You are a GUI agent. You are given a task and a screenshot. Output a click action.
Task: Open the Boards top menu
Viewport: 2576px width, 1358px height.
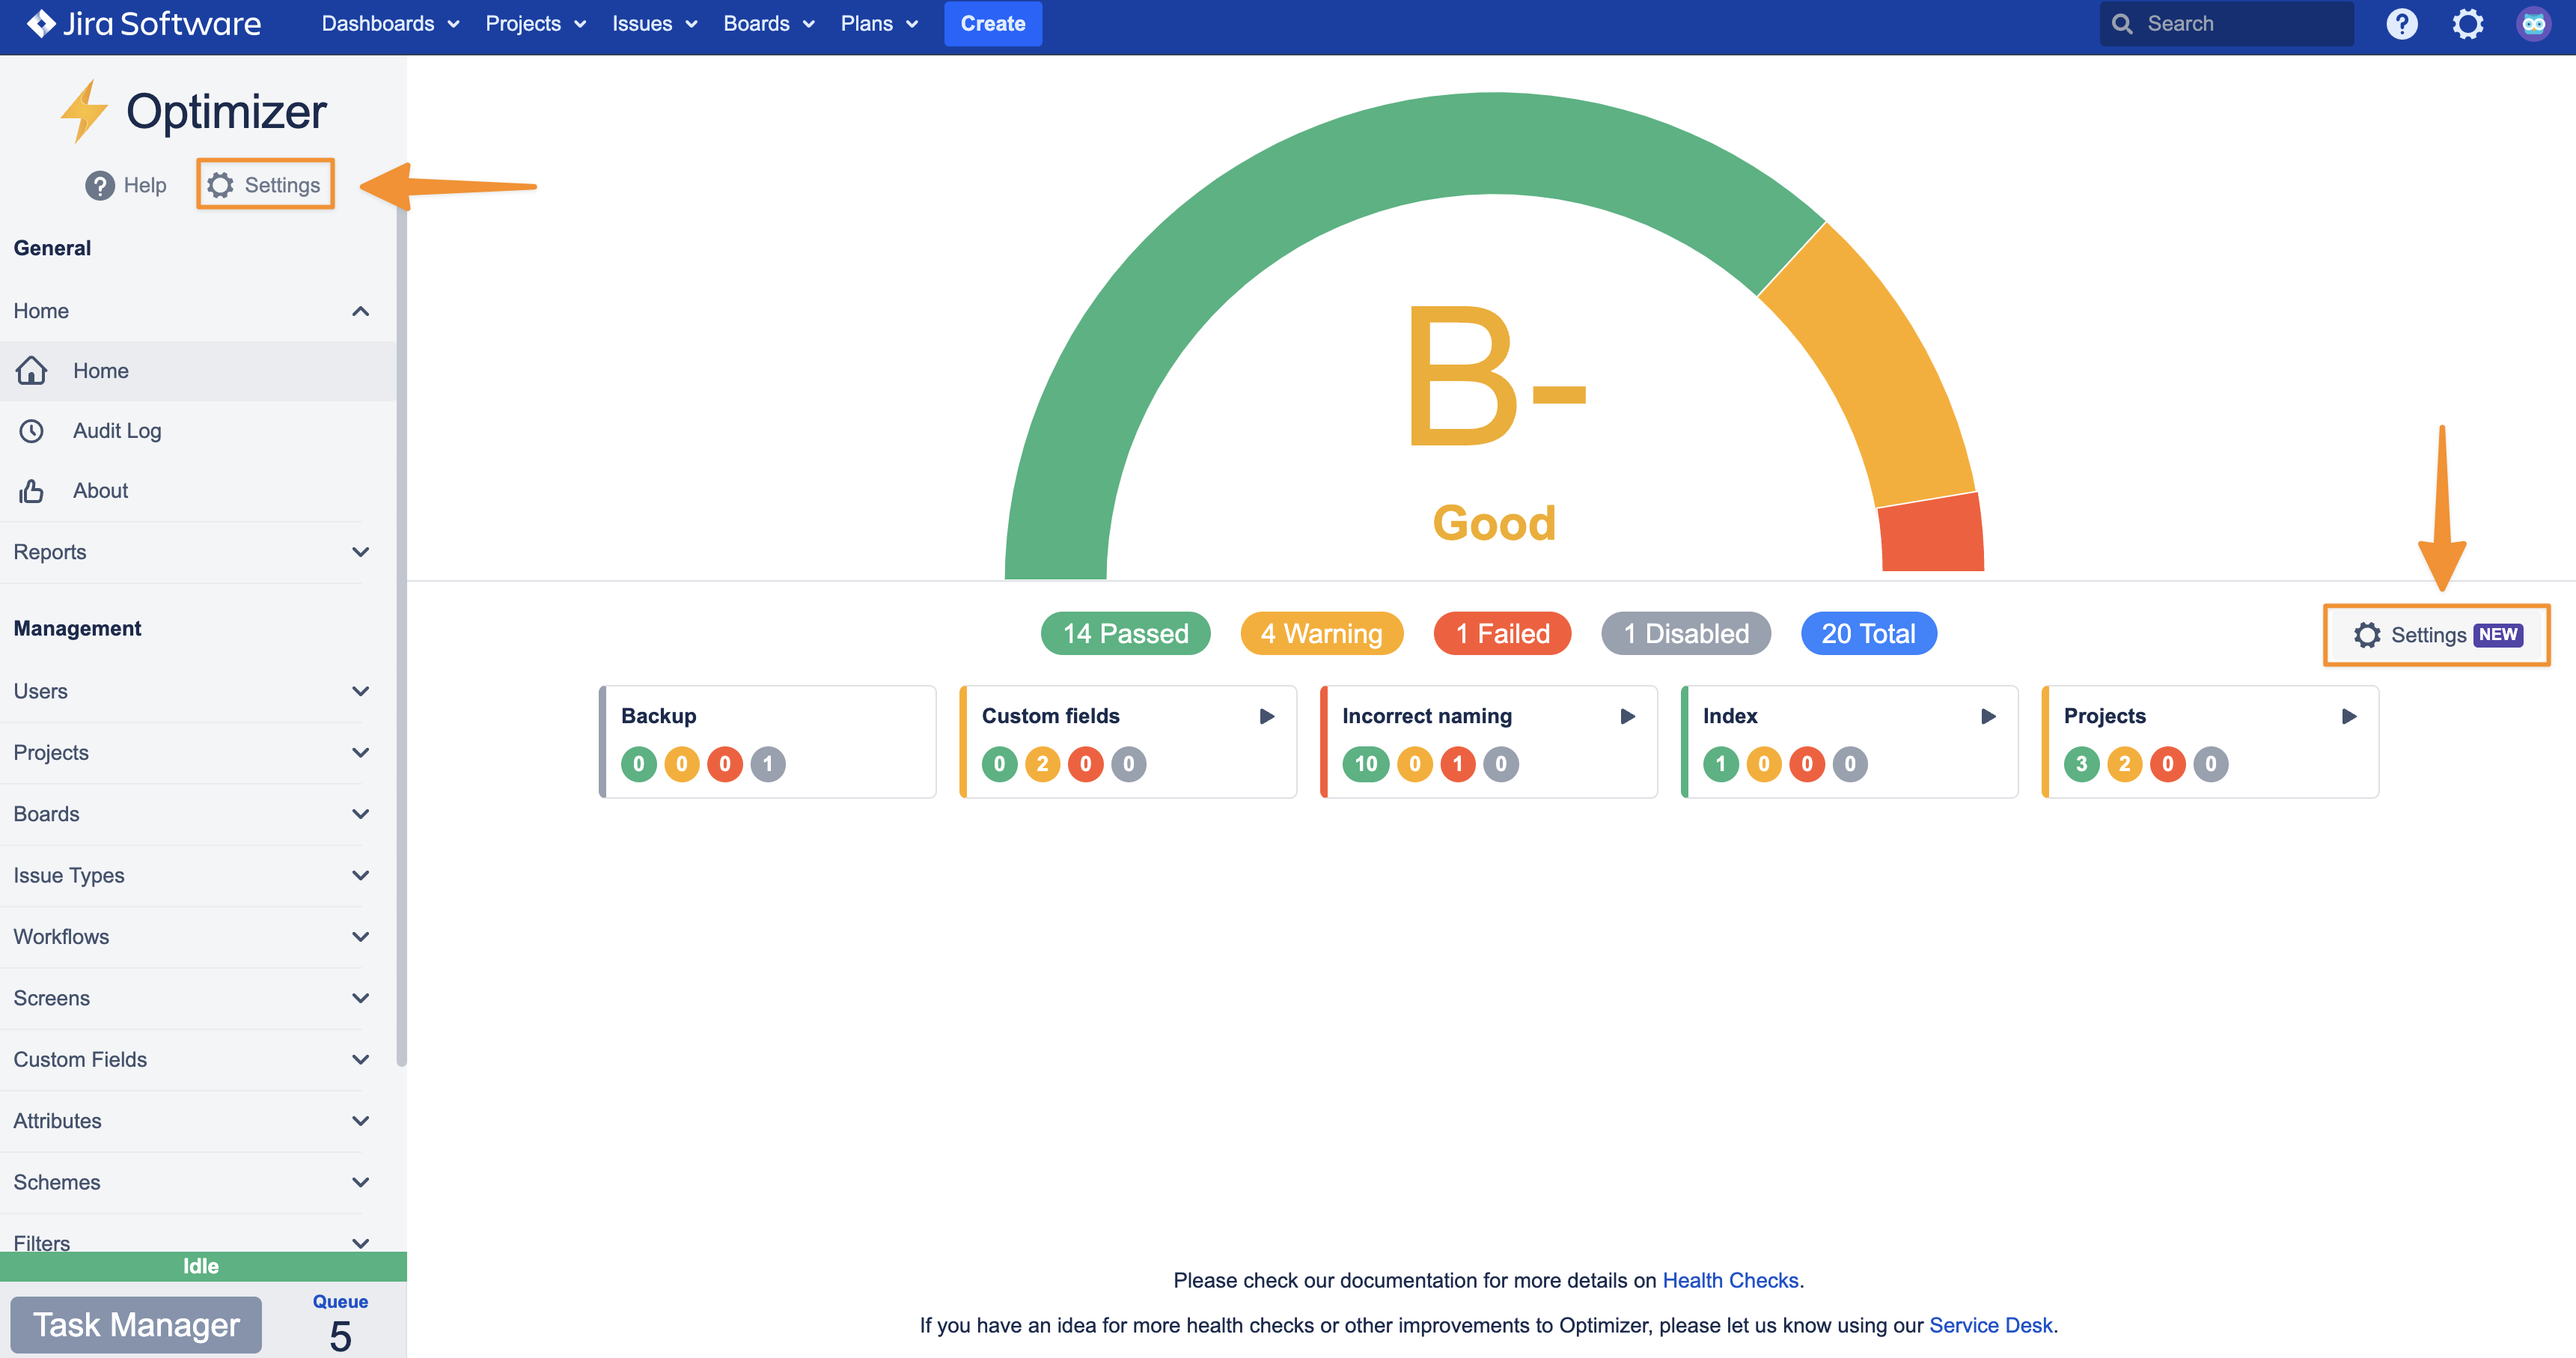coord(768,24)
